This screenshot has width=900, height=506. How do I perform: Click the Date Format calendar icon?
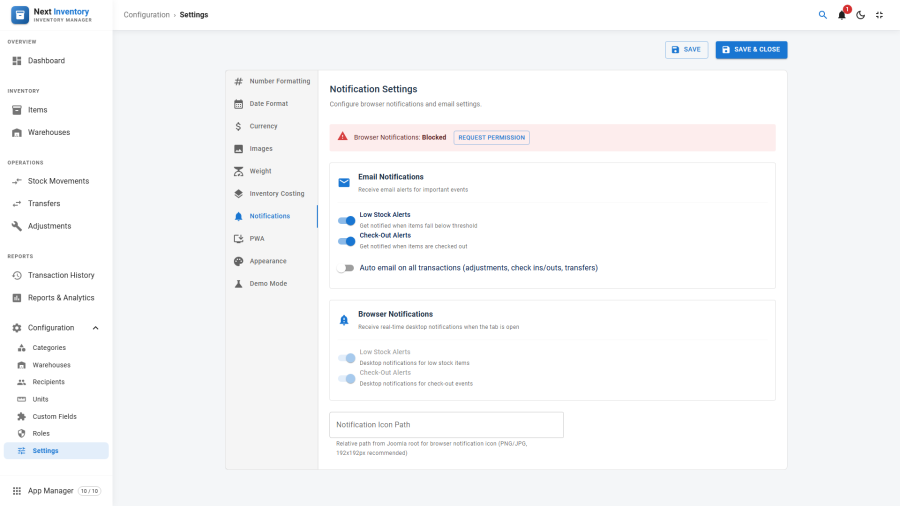(x=238, y=104)
